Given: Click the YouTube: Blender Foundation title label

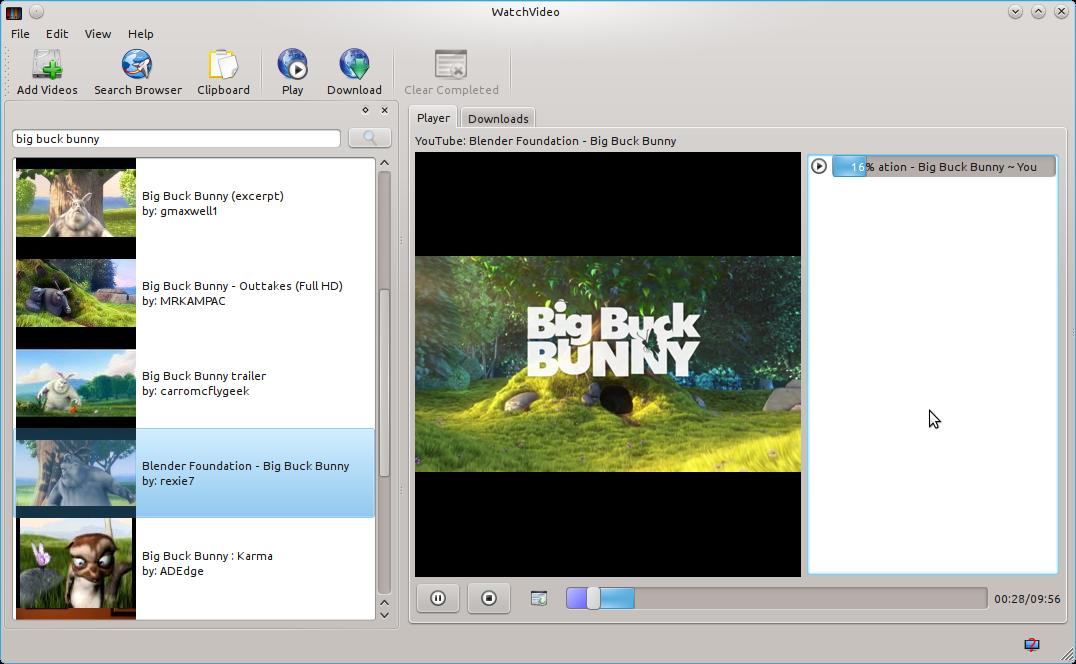Looking at the screenshot, I should pos(546,141).
